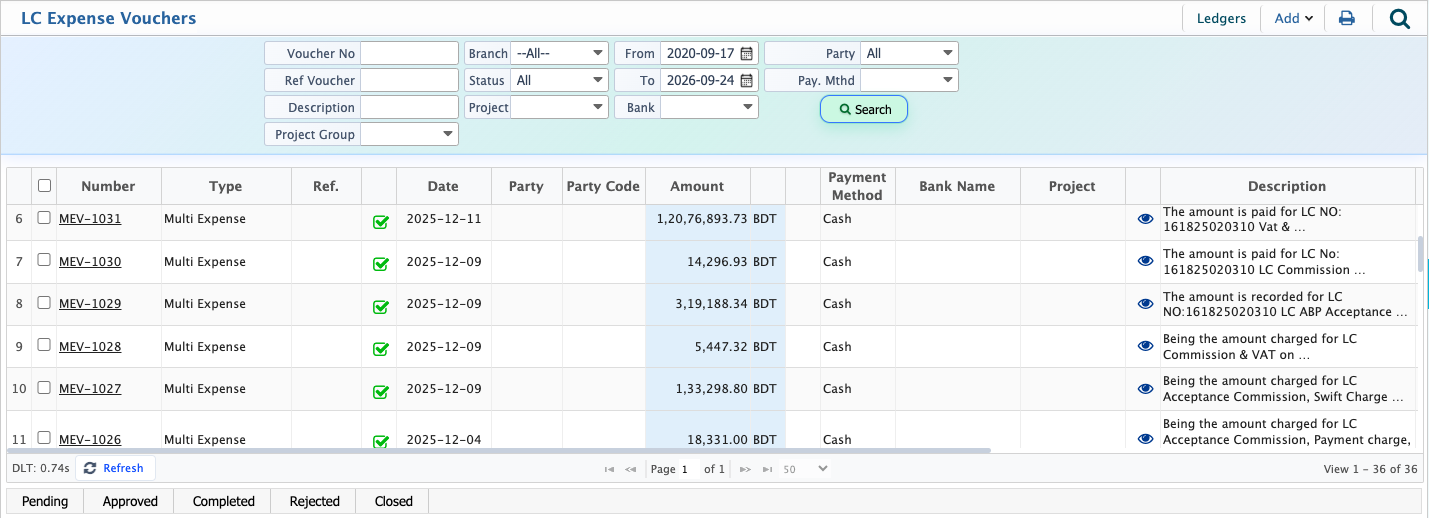
Task: Open the Pay. Mthd dropdown
Action: point(909,80)
